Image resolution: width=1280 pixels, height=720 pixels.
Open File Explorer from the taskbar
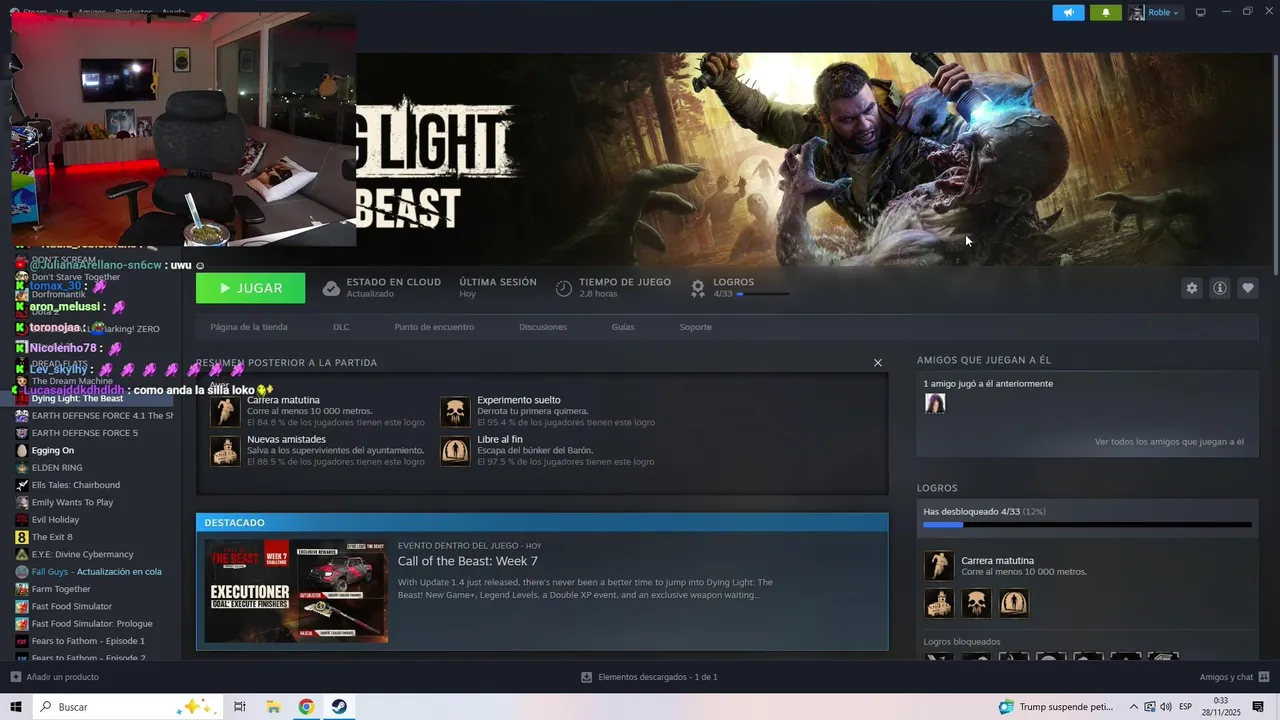(273, 707)
